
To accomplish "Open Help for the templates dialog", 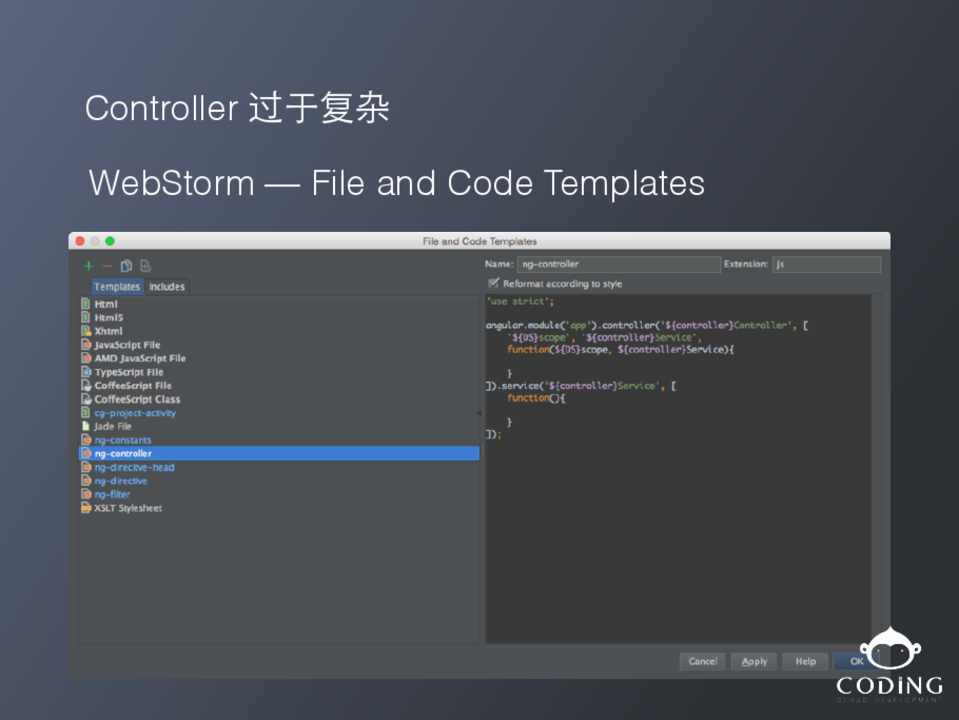I will [x=805, y=661].
